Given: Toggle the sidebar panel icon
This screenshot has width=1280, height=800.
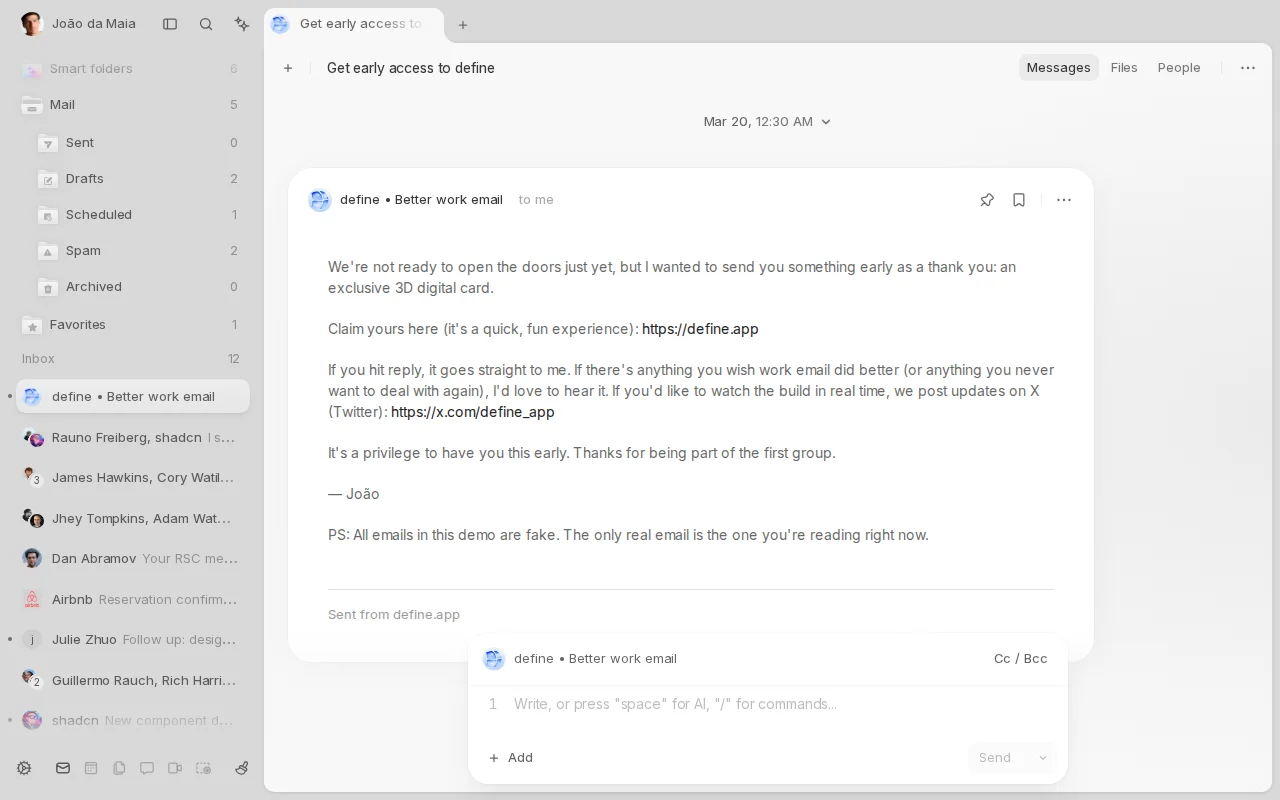Looking at the screenshot, I should point(170,24).
